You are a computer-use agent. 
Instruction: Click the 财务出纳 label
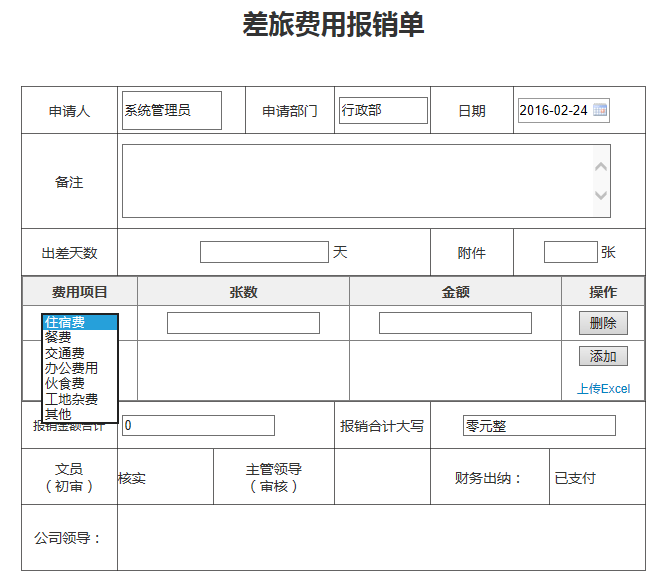point(488,478)
